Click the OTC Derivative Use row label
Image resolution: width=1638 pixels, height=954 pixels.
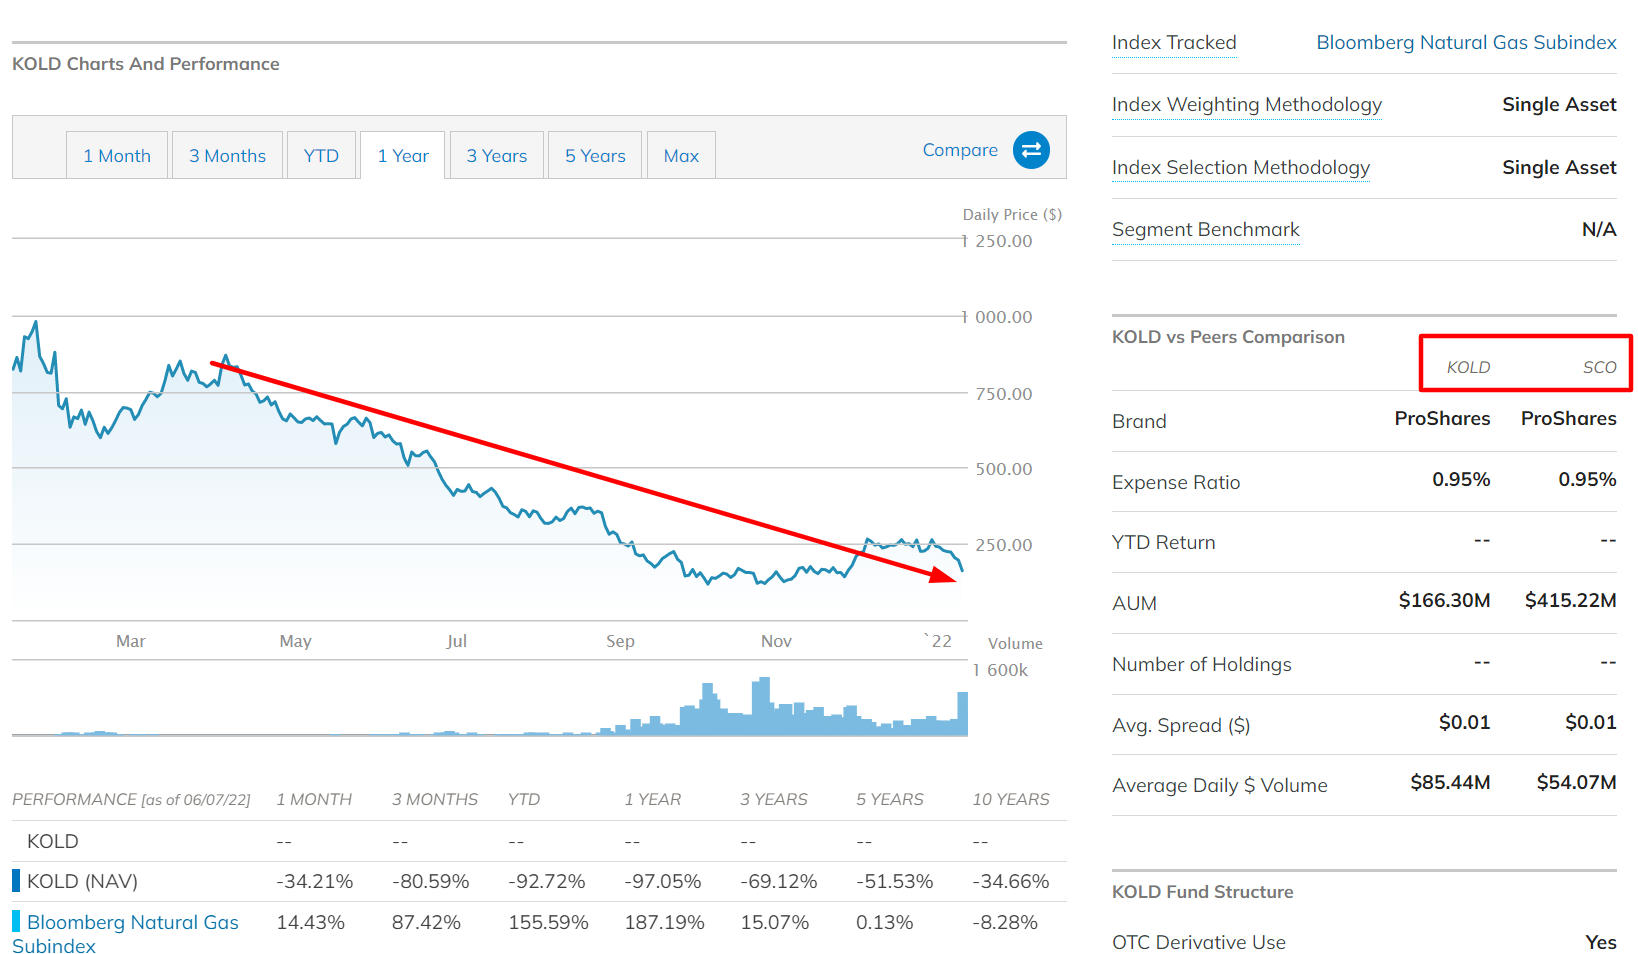1199,942
